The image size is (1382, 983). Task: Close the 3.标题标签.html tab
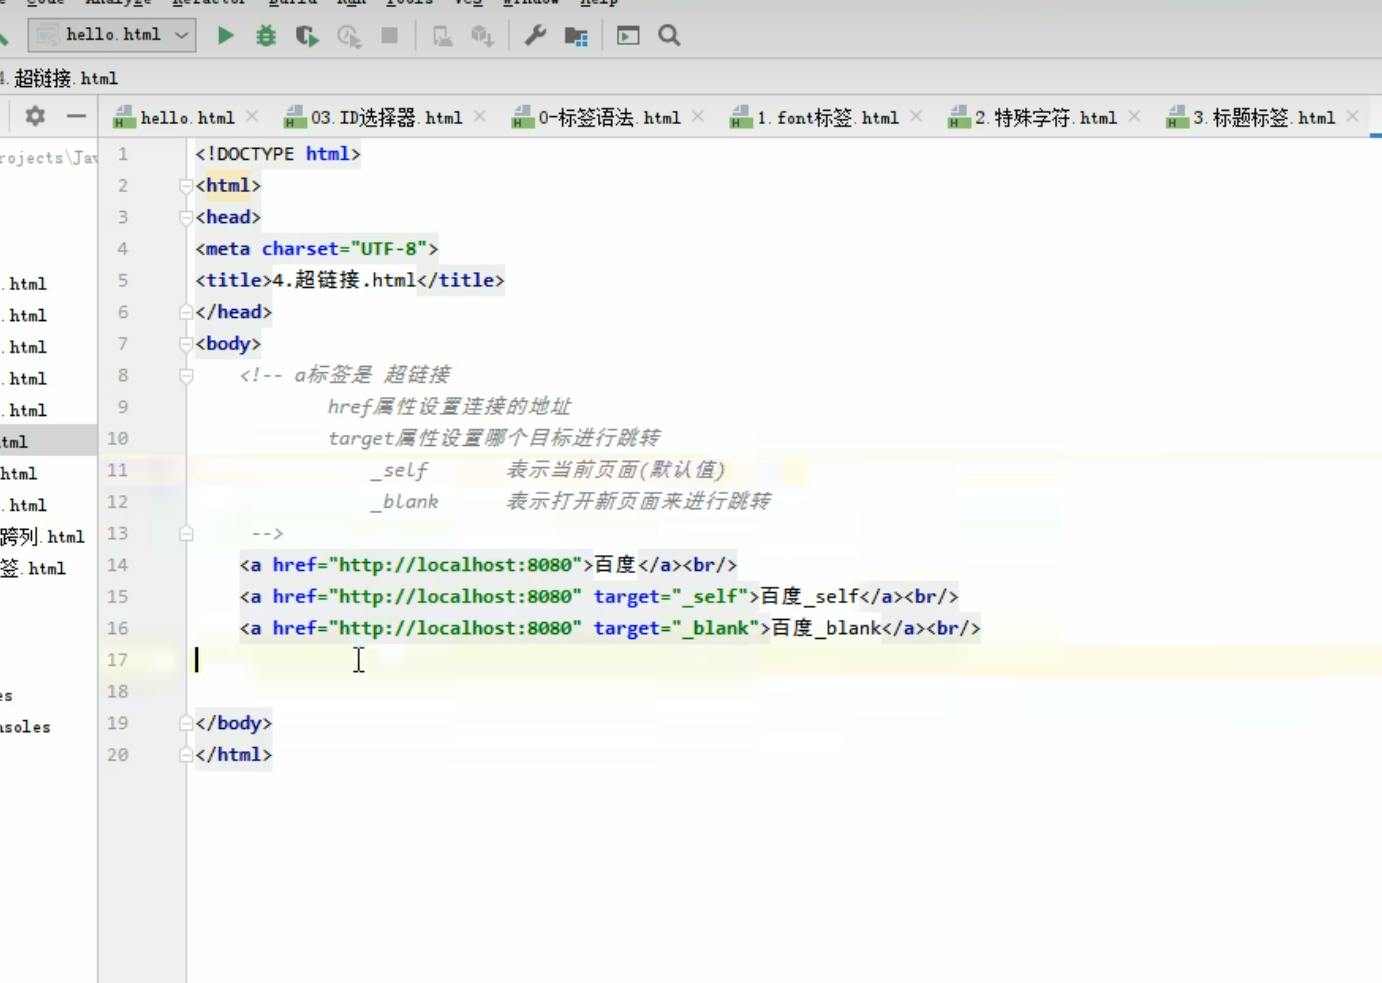(x=1352, y=117)
